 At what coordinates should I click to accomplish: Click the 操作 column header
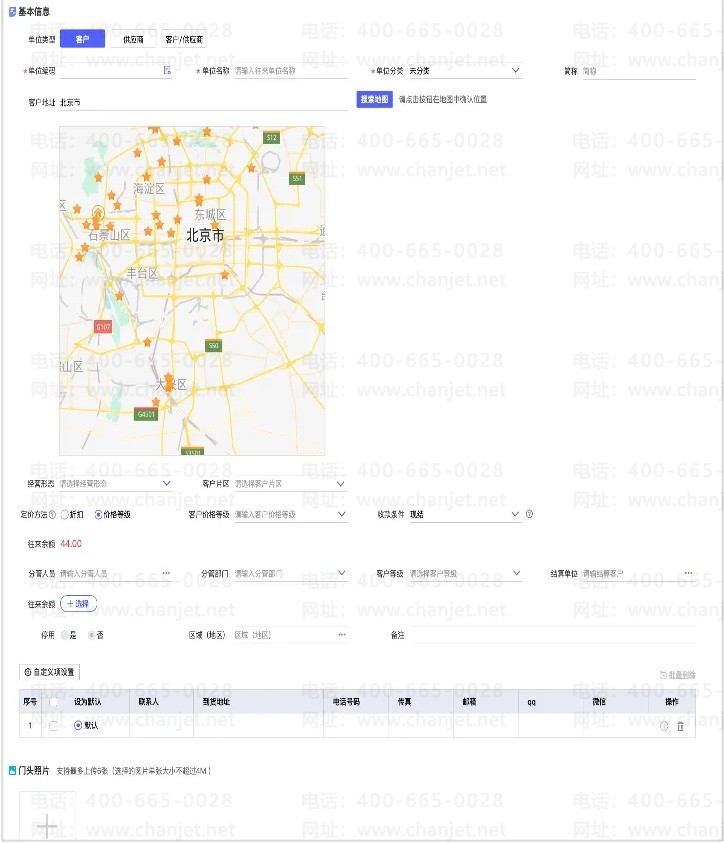tap(672, 702)
